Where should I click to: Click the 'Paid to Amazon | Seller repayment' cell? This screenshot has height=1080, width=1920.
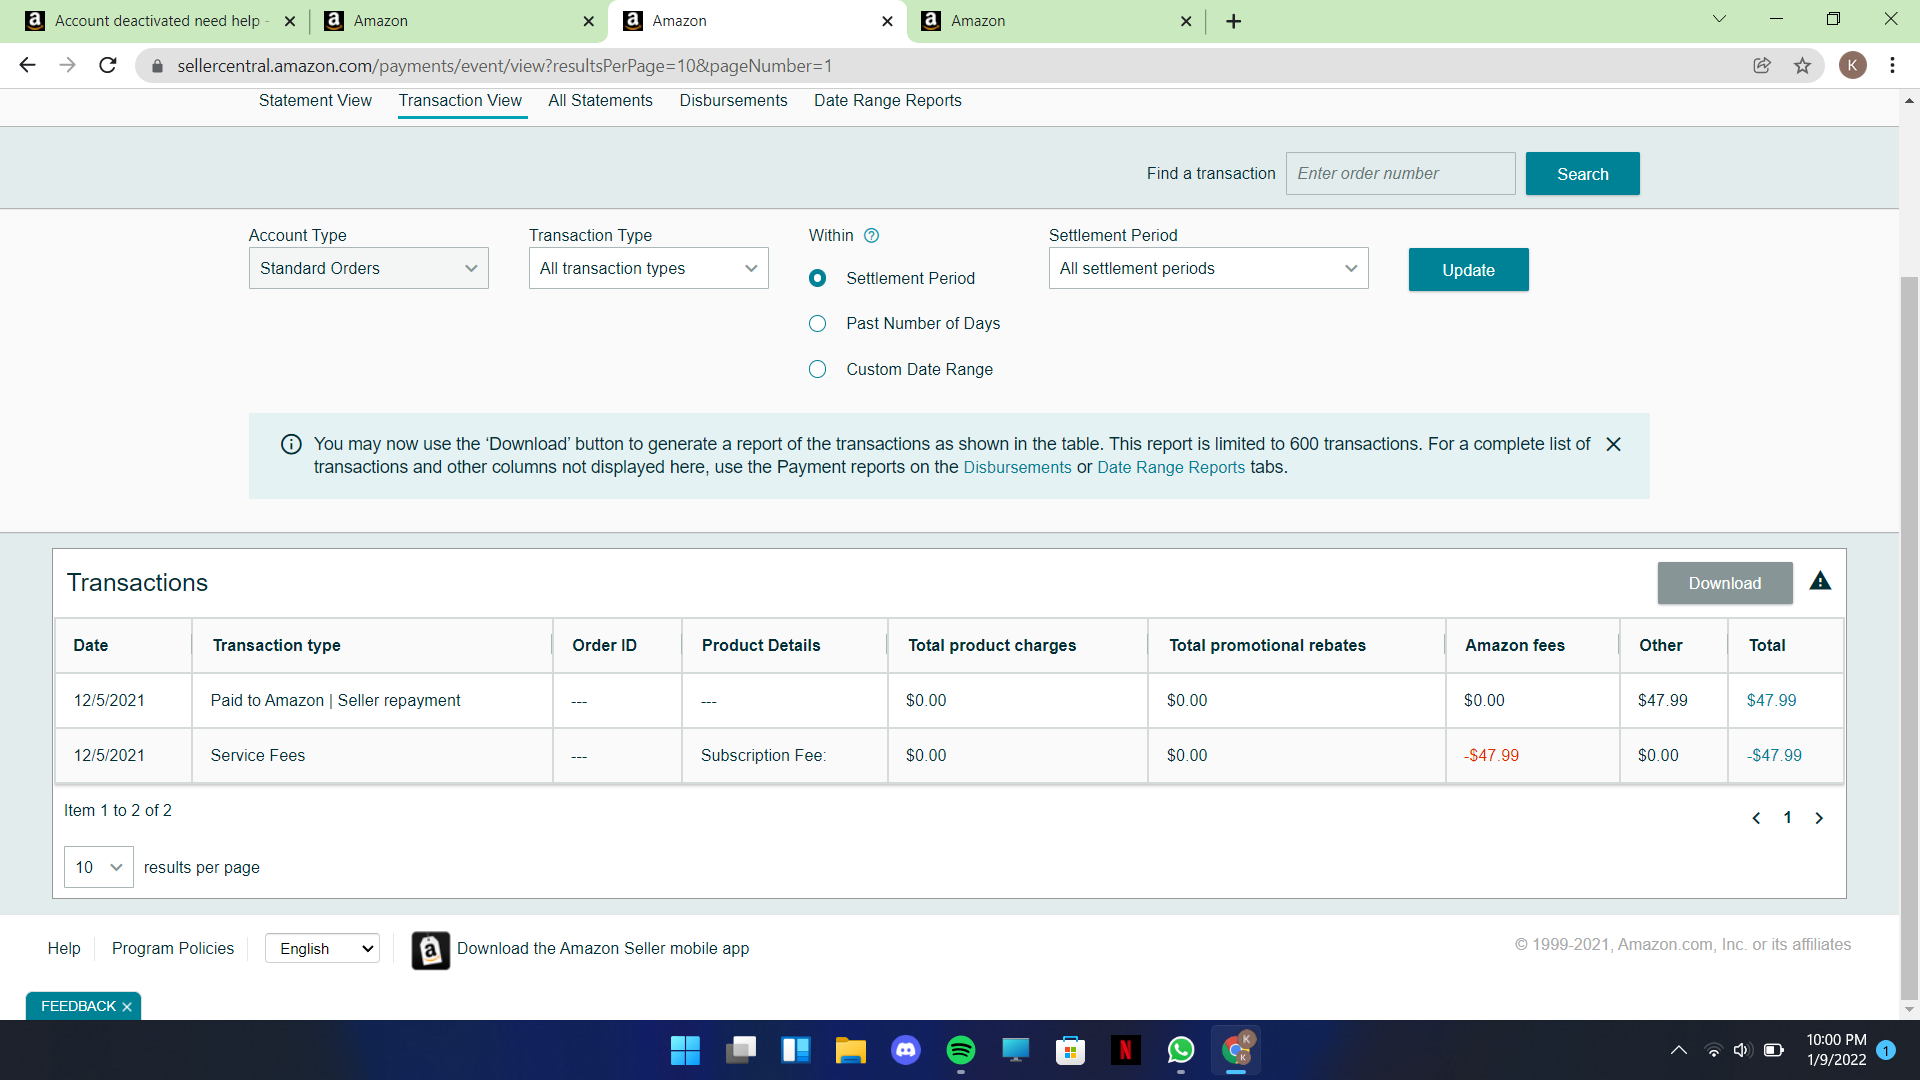[372, 700]
